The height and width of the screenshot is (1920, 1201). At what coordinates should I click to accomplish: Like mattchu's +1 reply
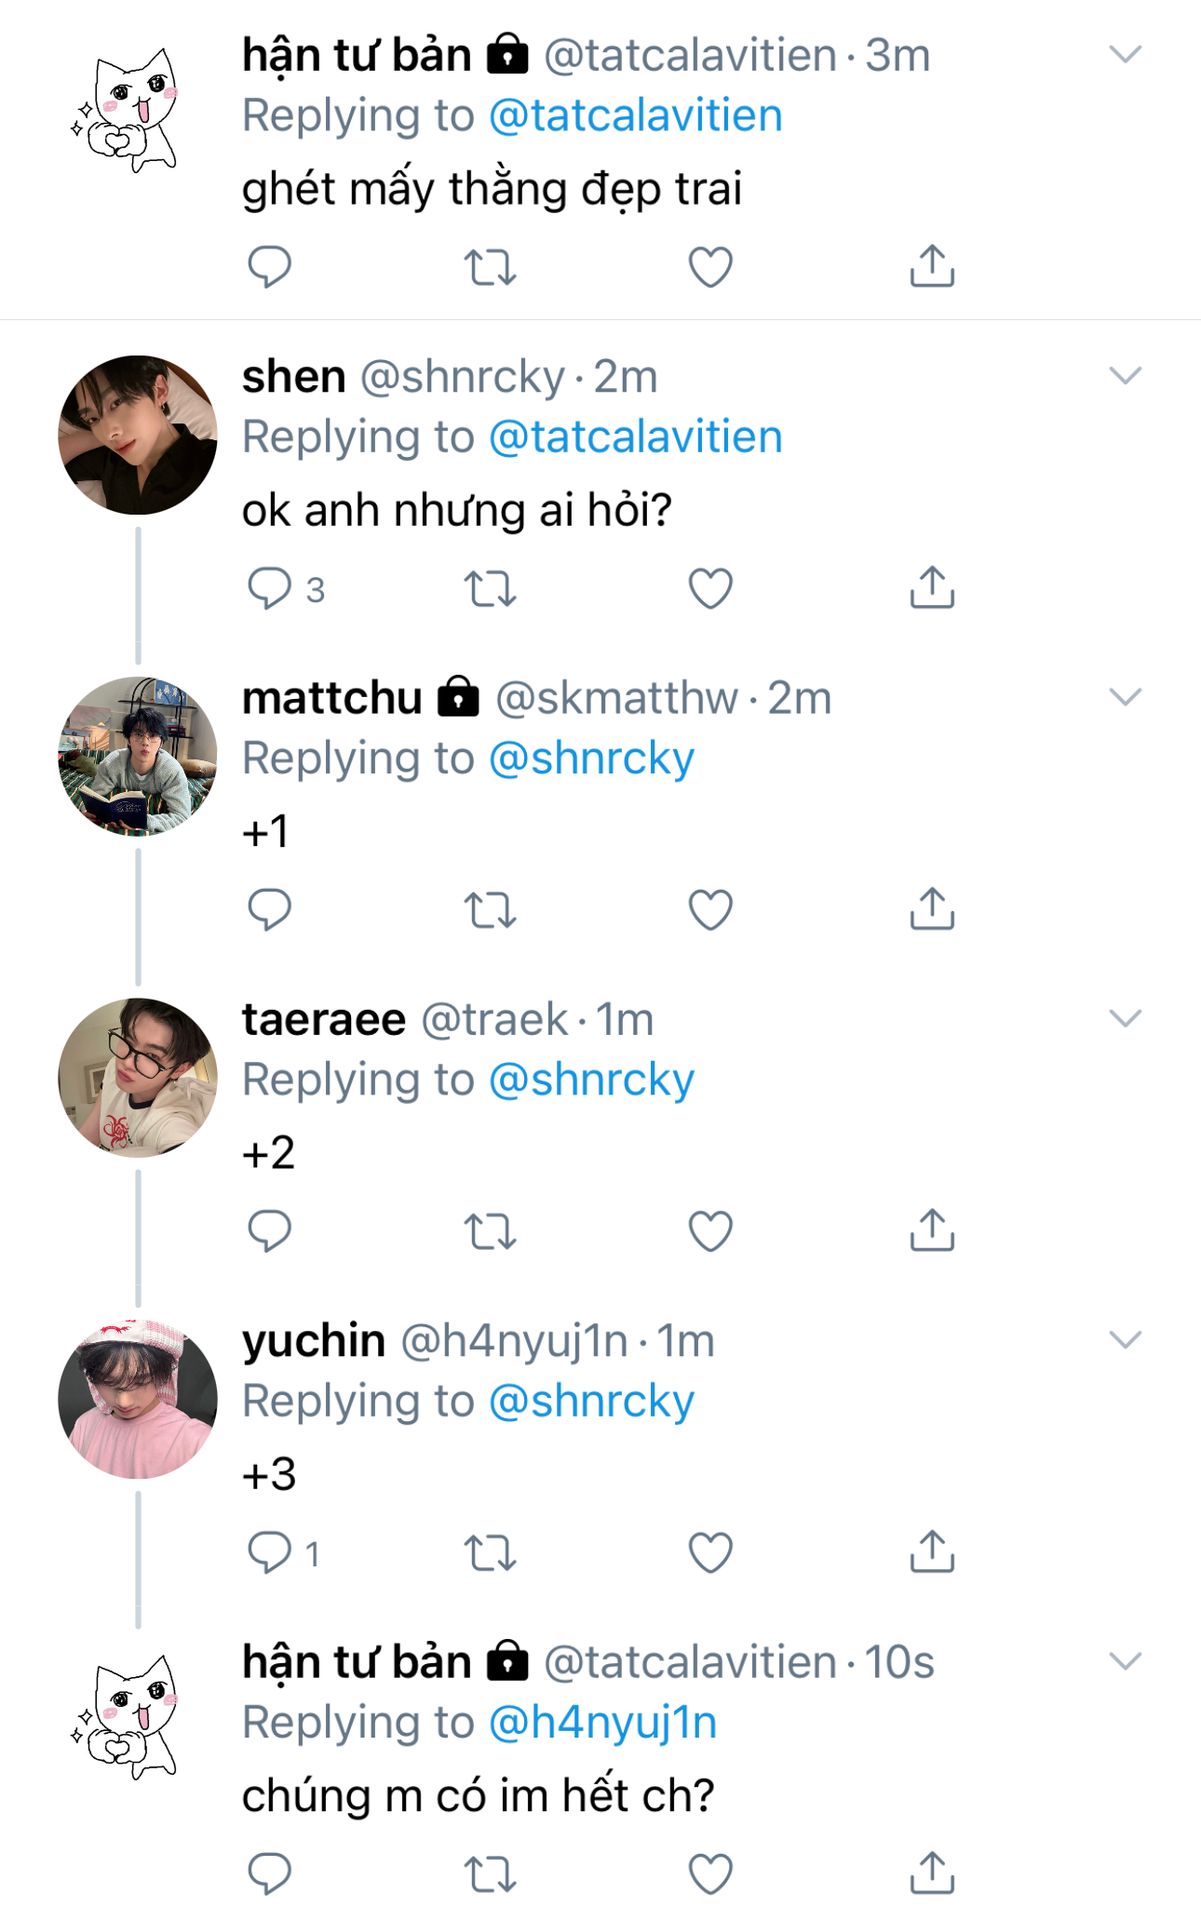711,910
